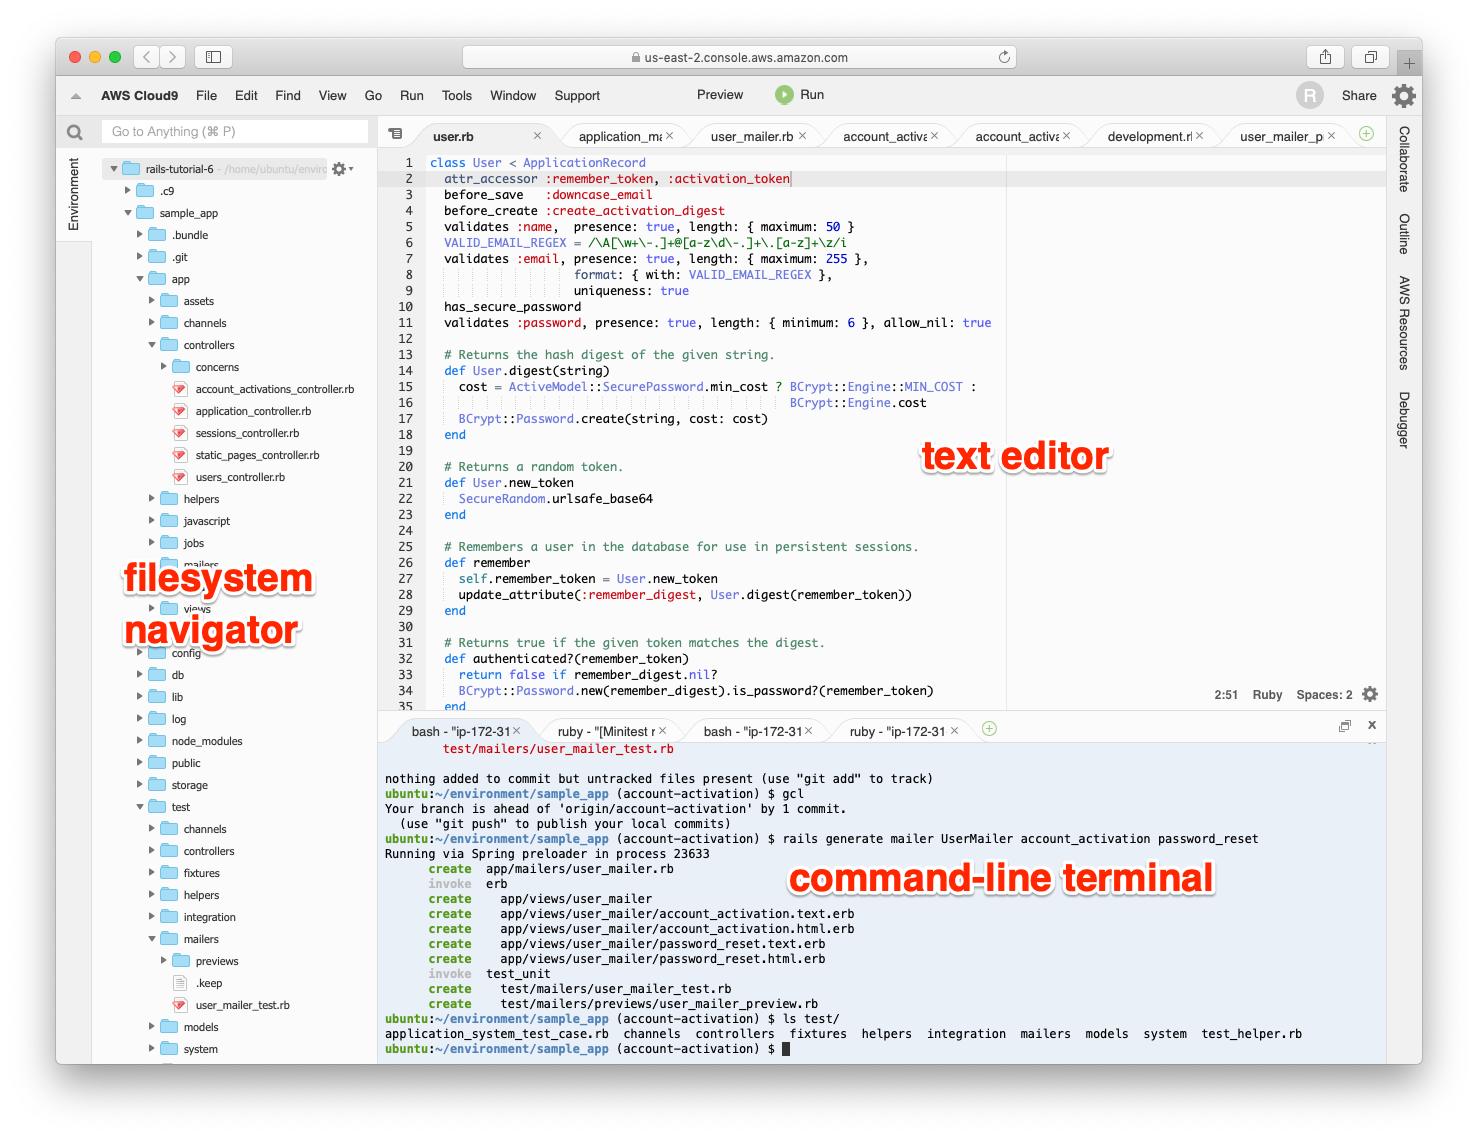The image size is (1478, 1138).
Task: Click the Safari share icon
Action: coord(1325,57)
